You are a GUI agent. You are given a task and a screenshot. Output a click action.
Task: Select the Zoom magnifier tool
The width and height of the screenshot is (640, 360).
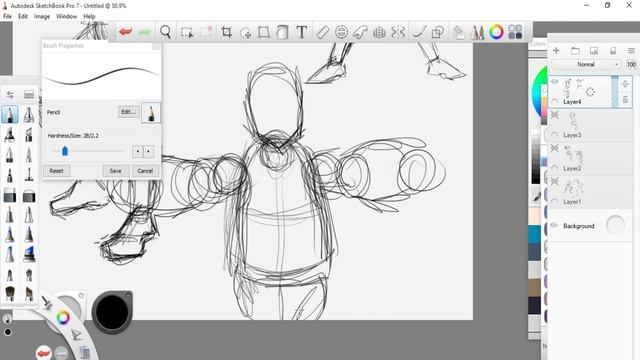point(165,32)
